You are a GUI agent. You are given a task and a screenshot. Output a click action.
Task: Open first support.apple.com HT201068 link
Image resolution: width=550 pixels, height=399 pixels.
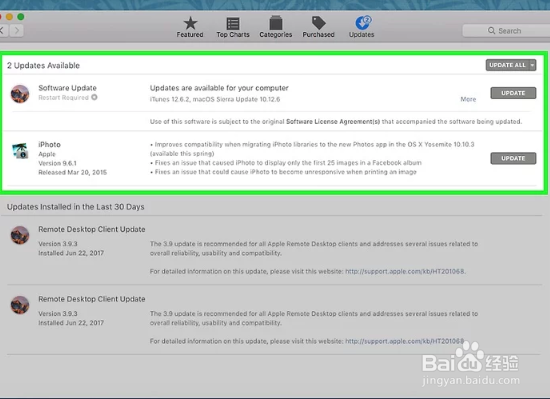click(x=405, y=271)
